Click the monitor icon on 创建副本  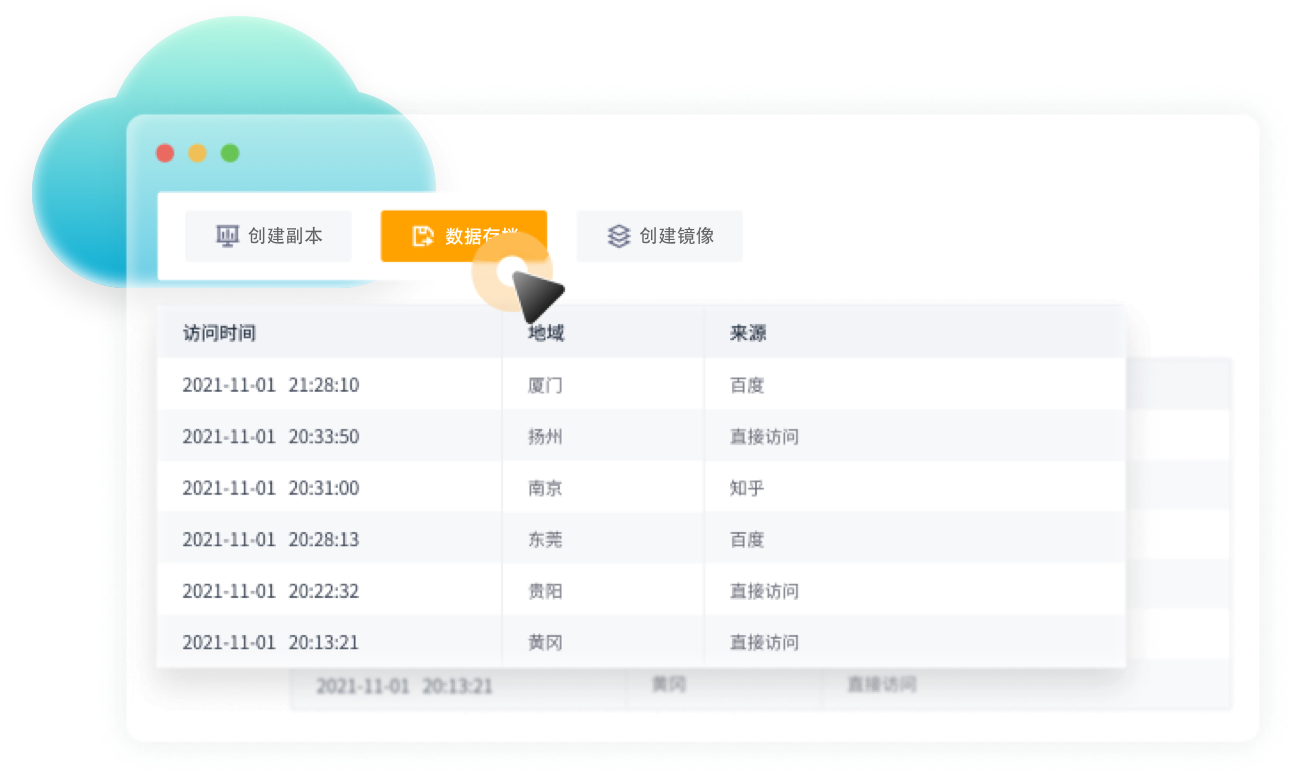(227, 236)
